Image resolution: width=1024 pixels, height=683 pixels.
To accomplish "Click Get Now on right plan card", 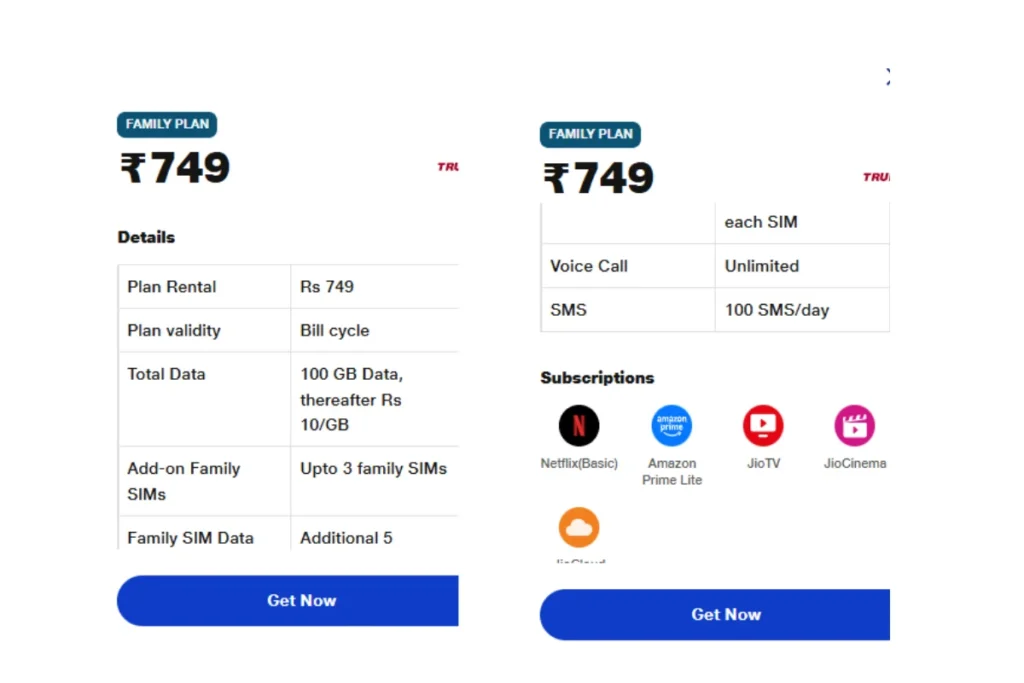I will point(715,614).
